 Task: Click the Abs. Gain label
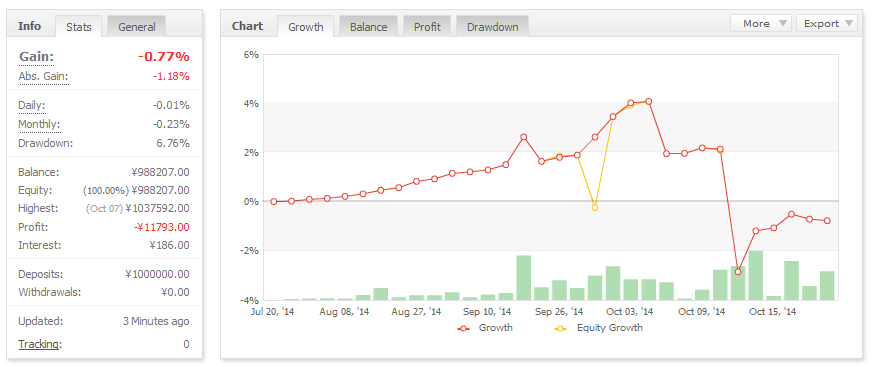pyautogui.click(x=43, y=76)
